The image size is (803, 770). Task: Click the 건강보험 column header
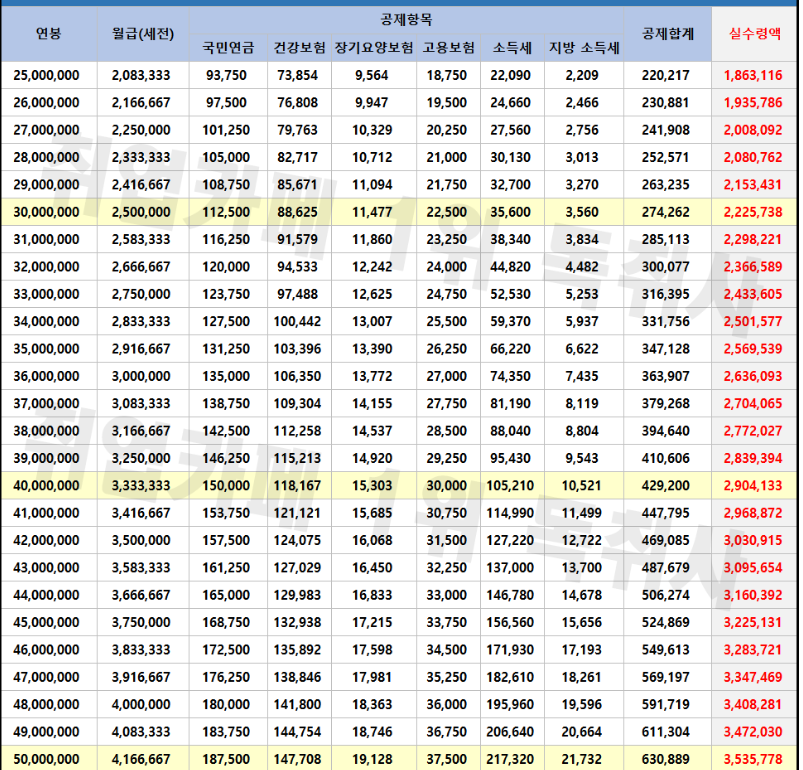pos(299,48)
